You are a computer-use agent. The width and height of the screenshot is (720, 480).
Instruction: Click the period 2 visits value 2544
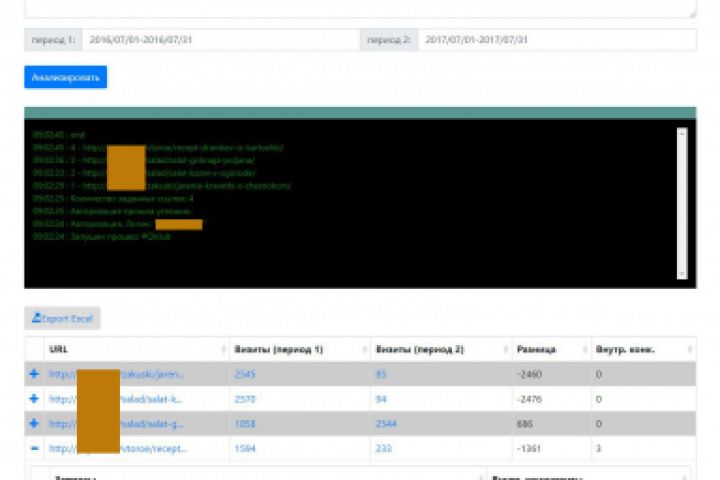[386, 424]
